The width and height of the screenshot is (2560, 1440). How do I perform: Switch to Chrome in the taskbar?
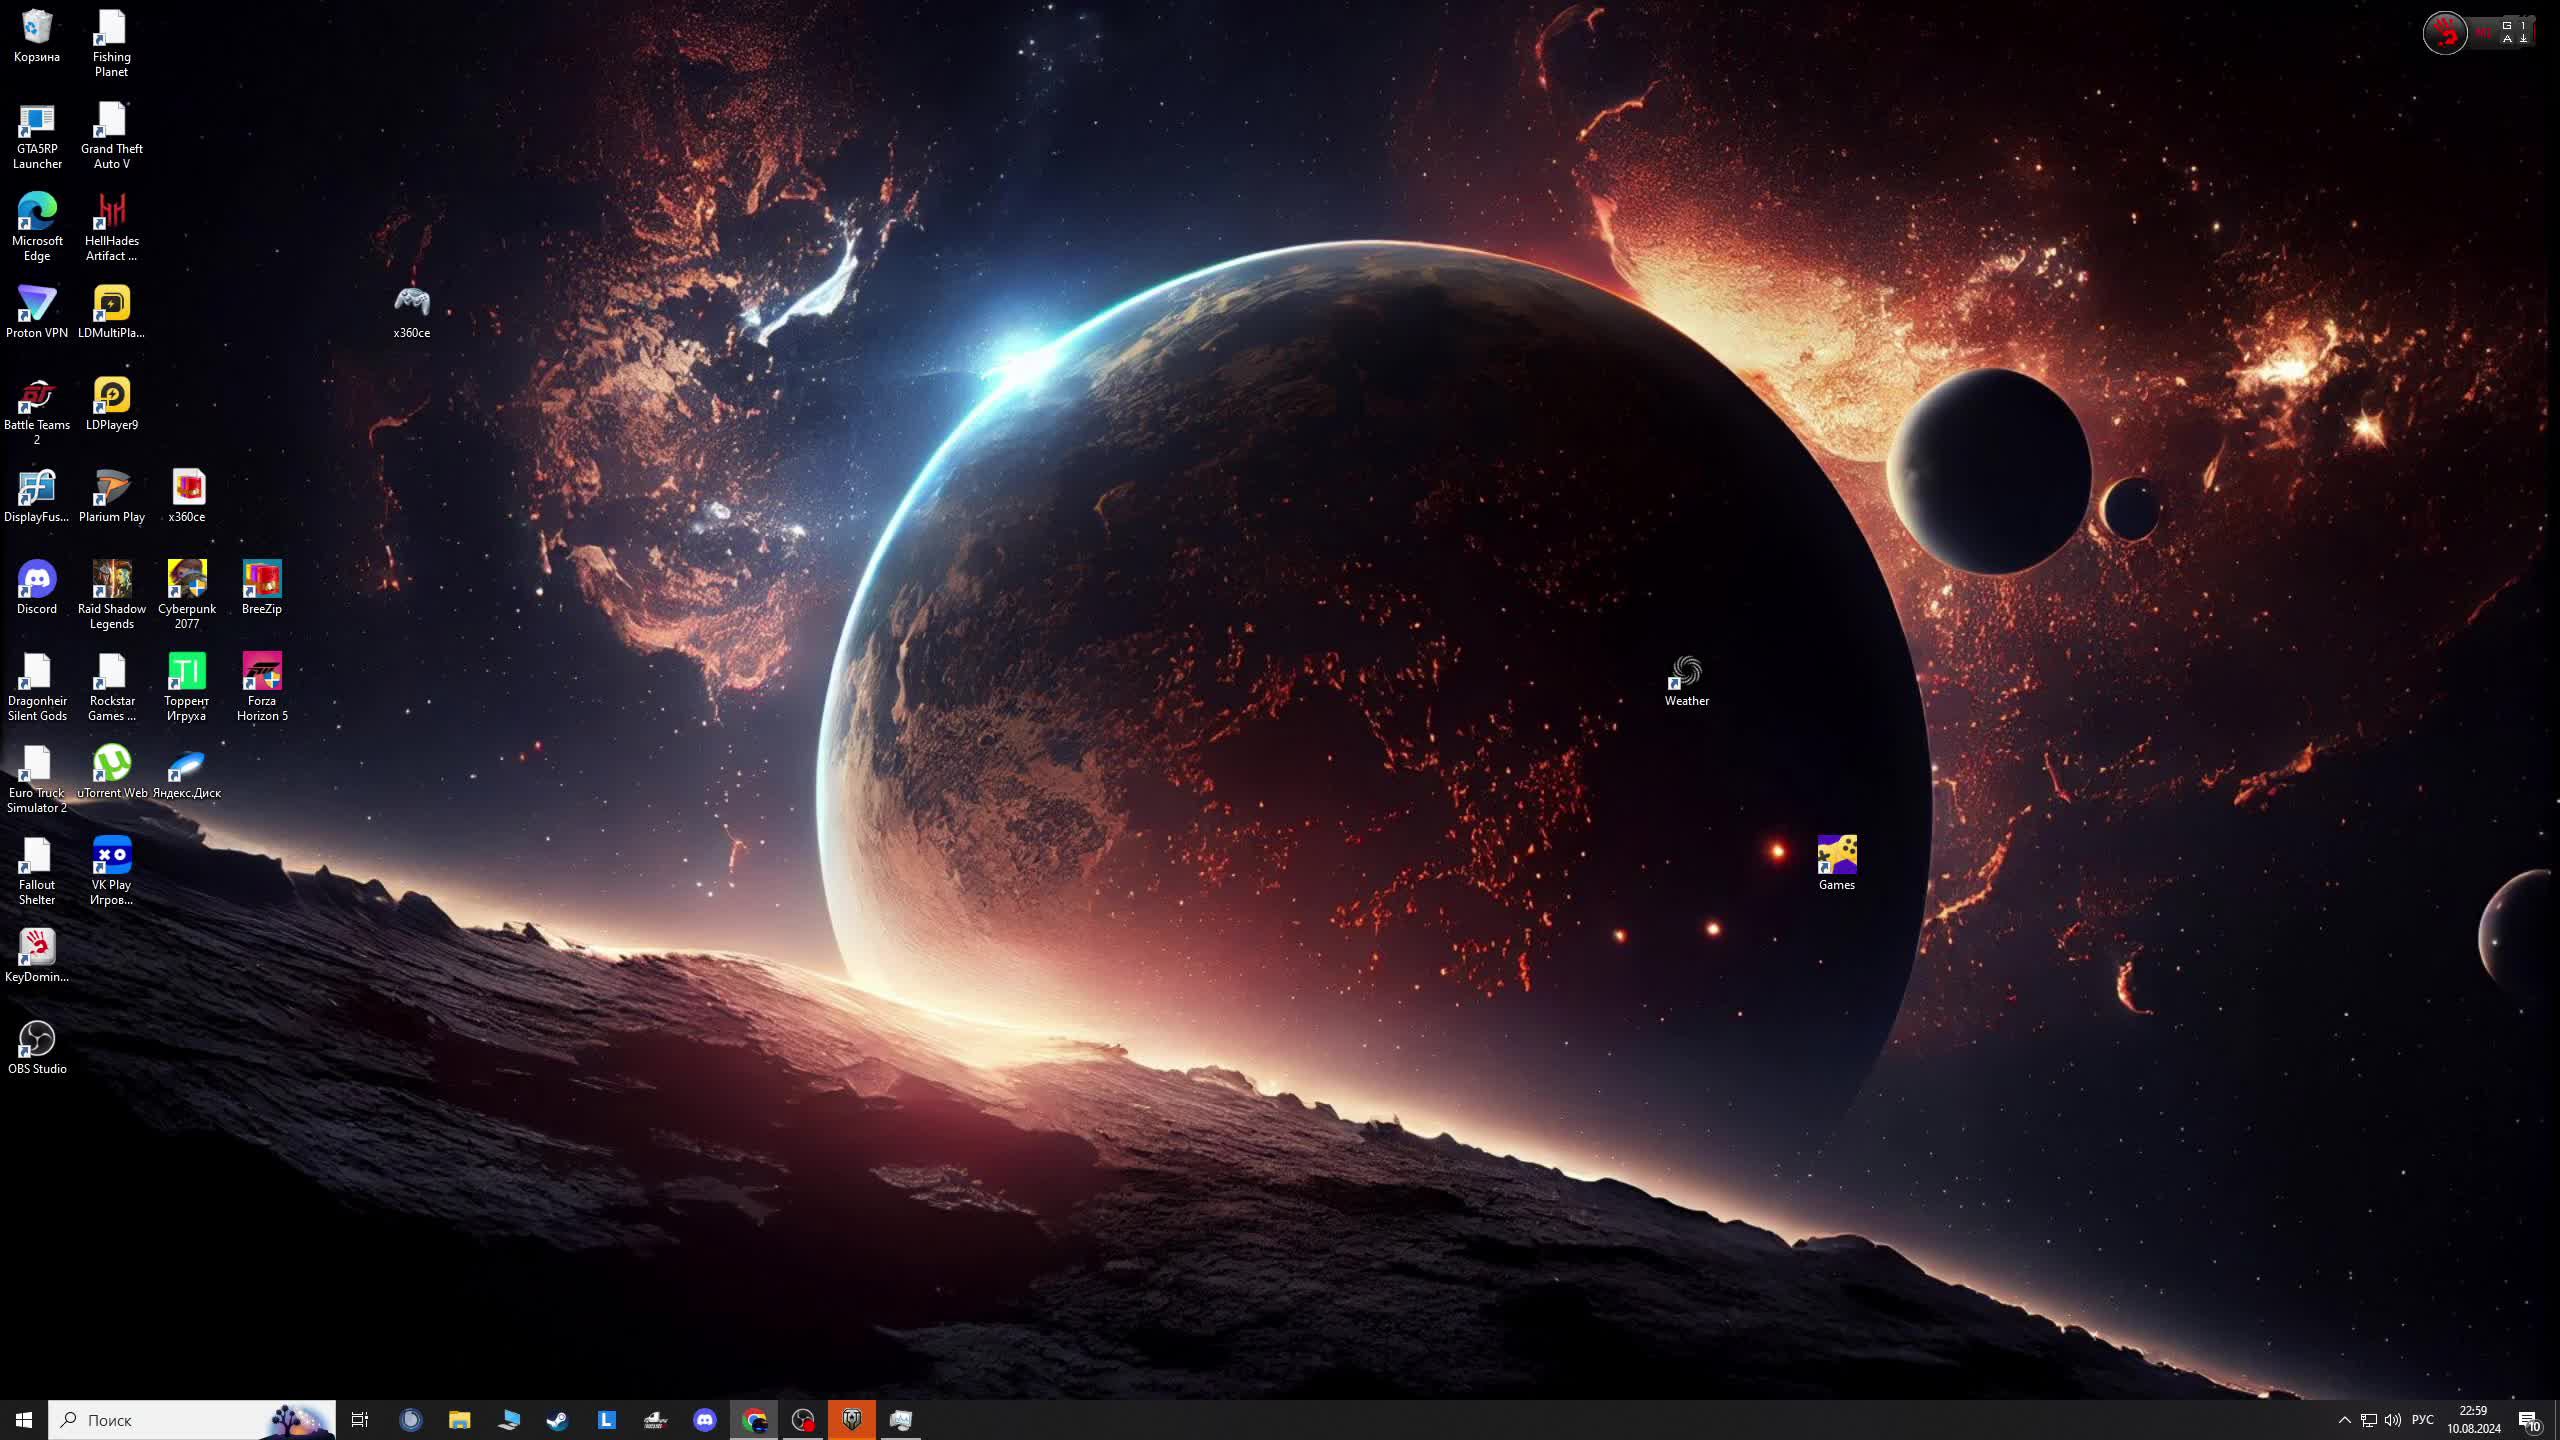tap(754, 1420)
